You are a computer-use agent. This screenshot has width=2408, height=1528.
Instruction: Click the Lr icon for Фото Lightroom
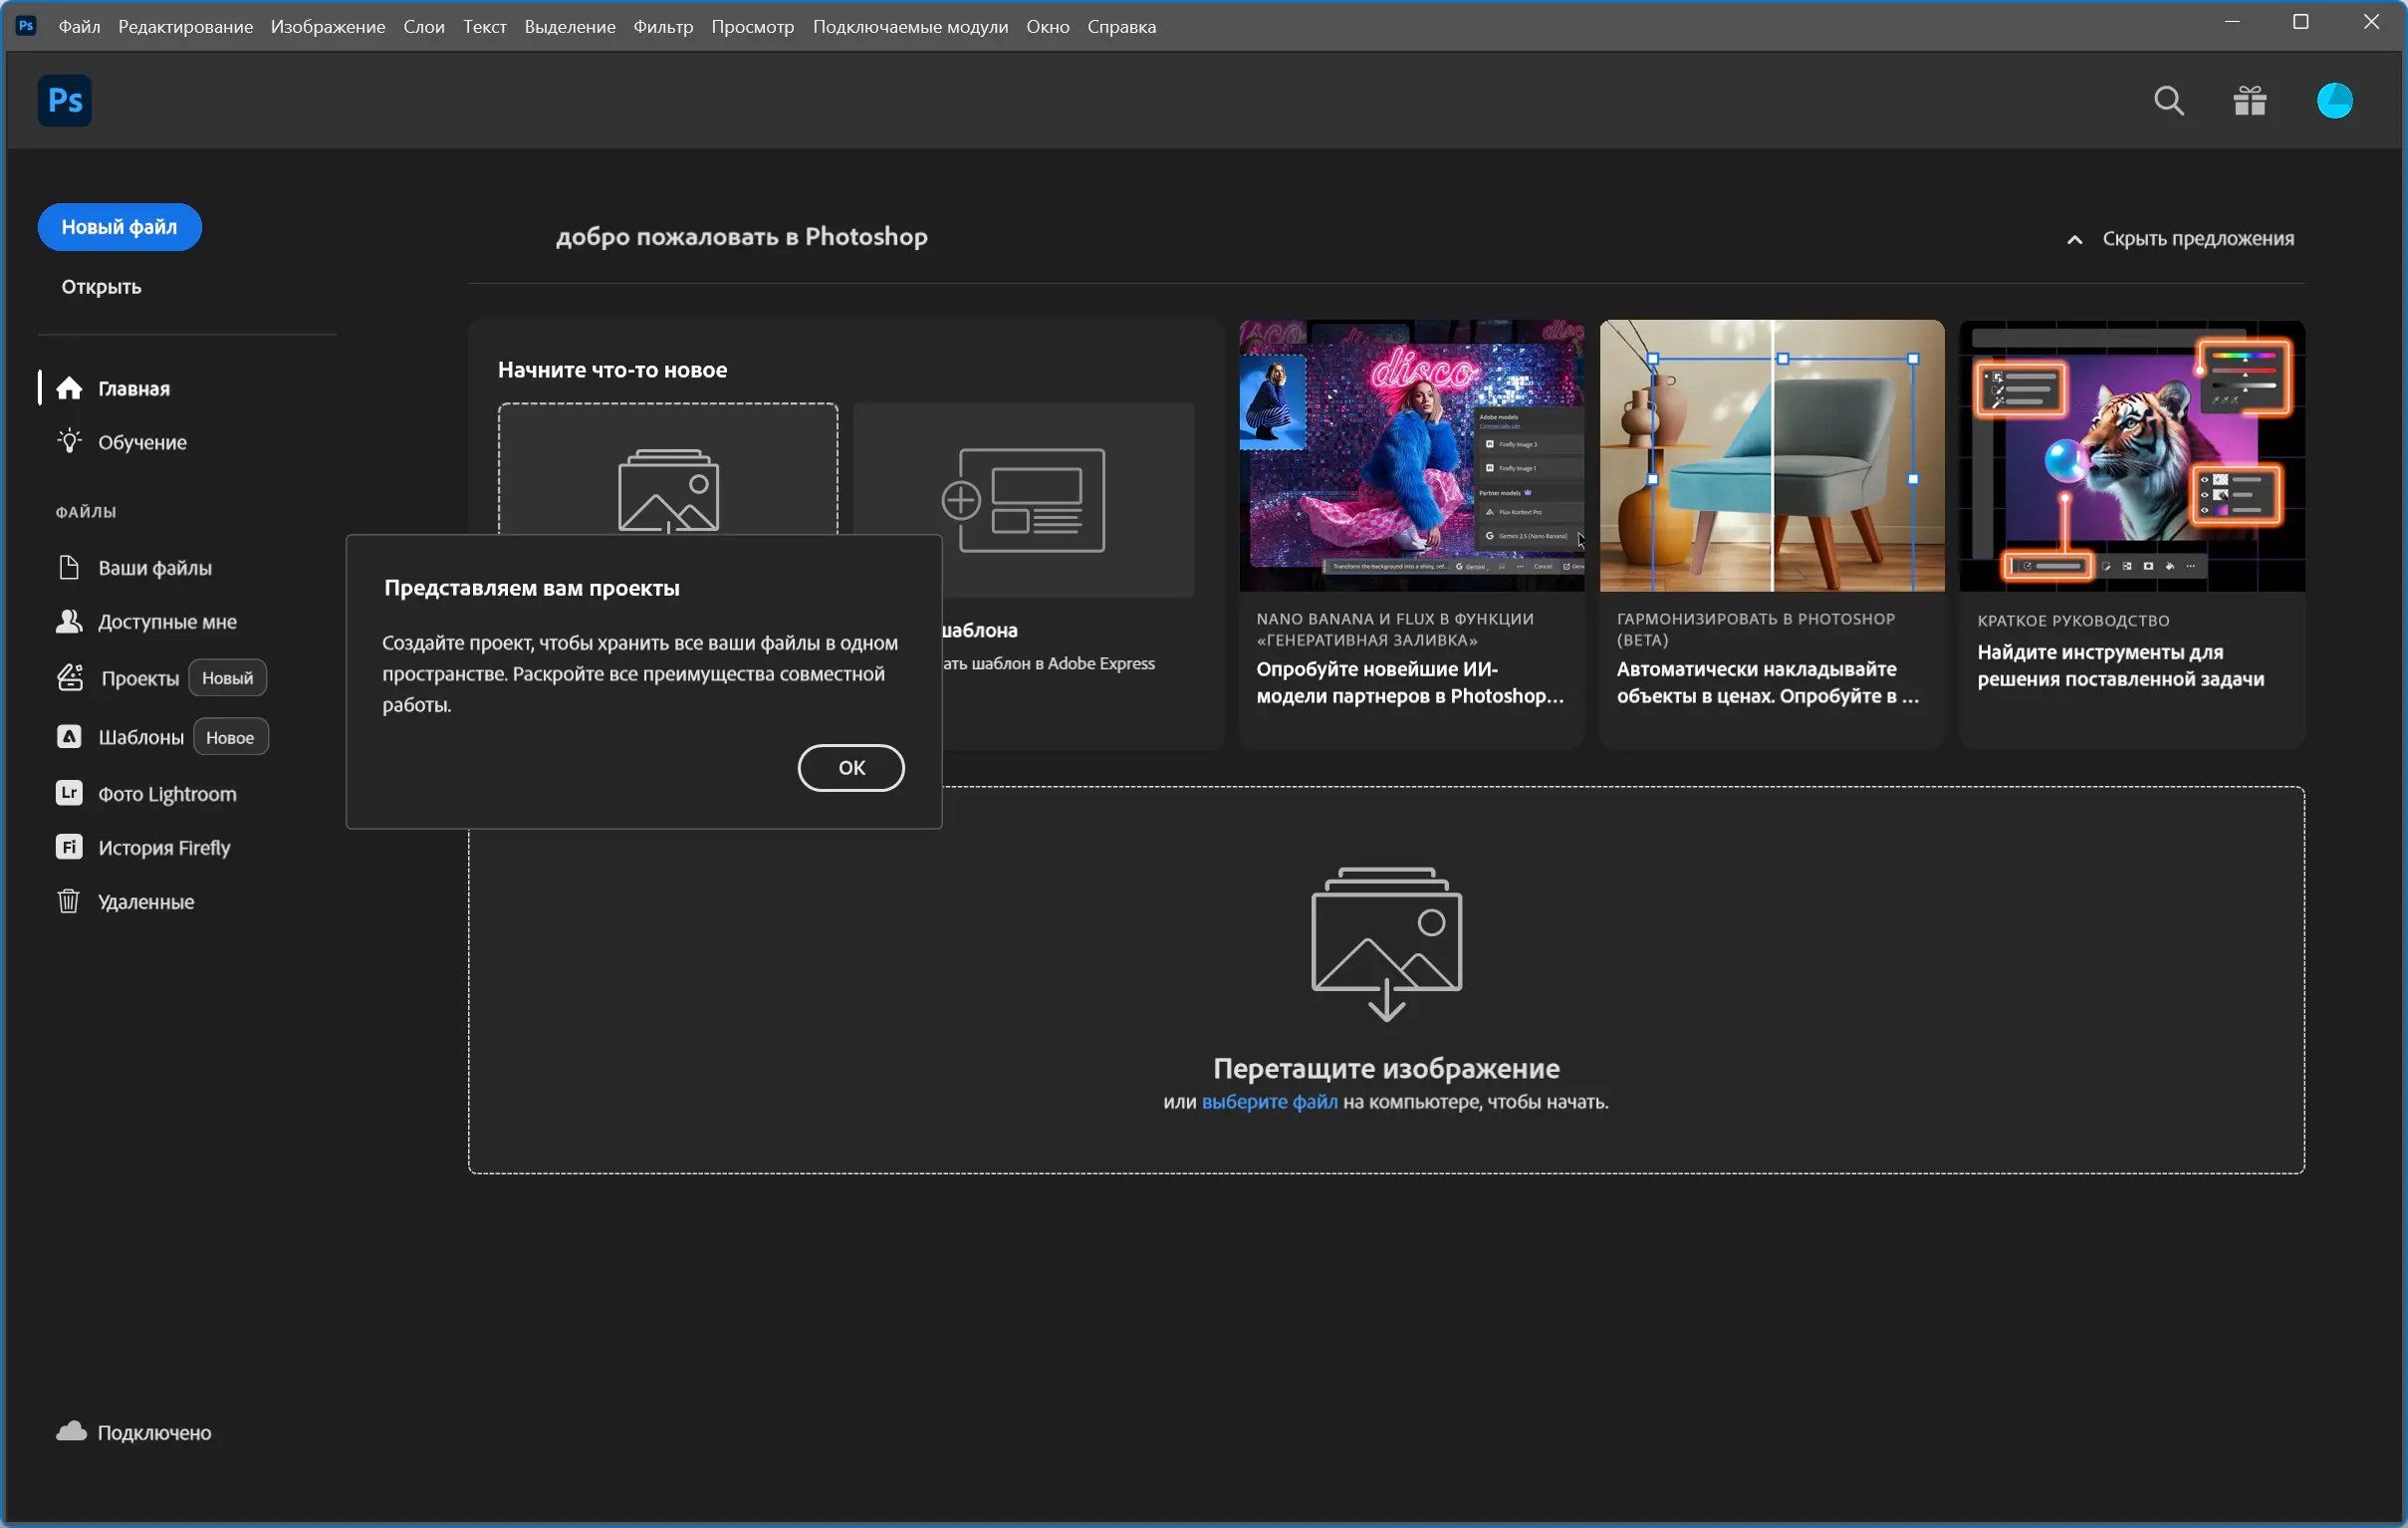point(69,793)
